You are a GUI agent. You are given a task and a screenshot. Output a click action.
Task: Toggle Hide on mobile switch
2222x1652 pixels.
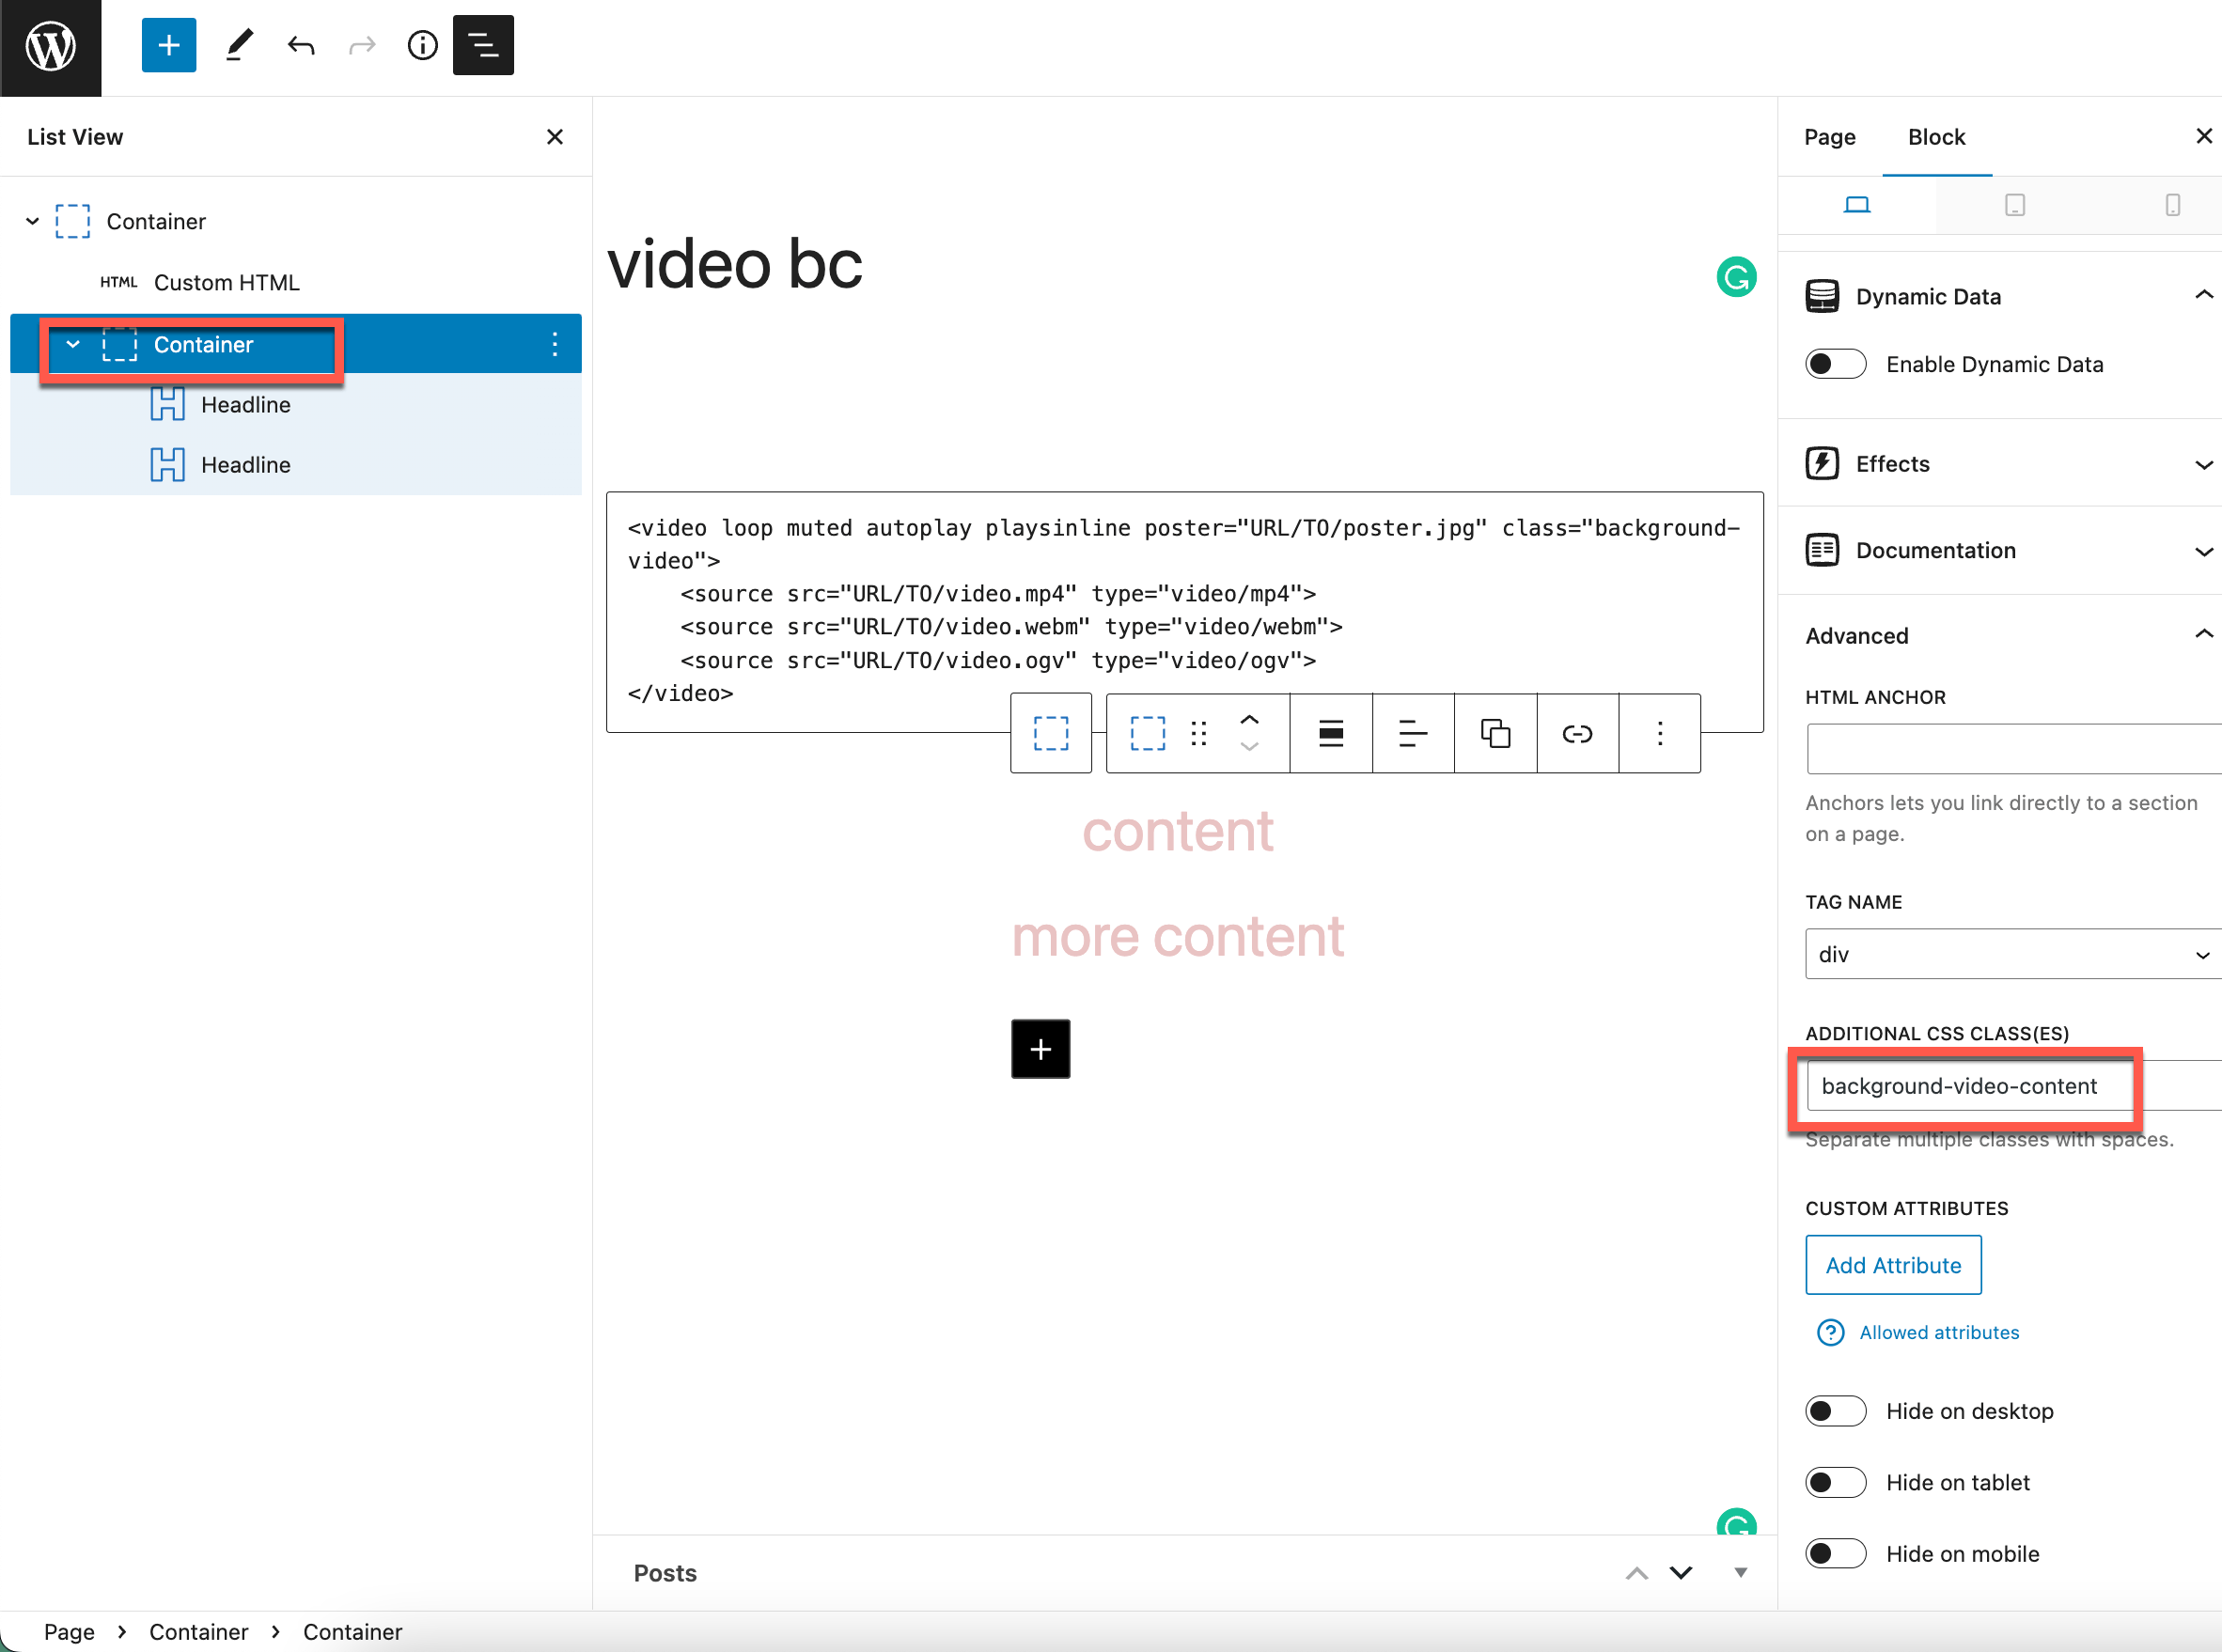pos(1836,1553)
